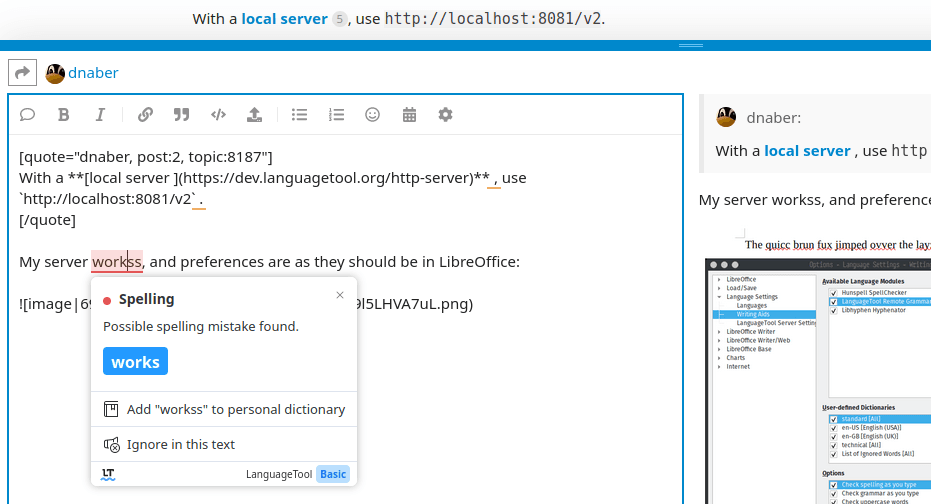Choose 'Ignore in this text'
931x504 pixels.
pos(224,445)
